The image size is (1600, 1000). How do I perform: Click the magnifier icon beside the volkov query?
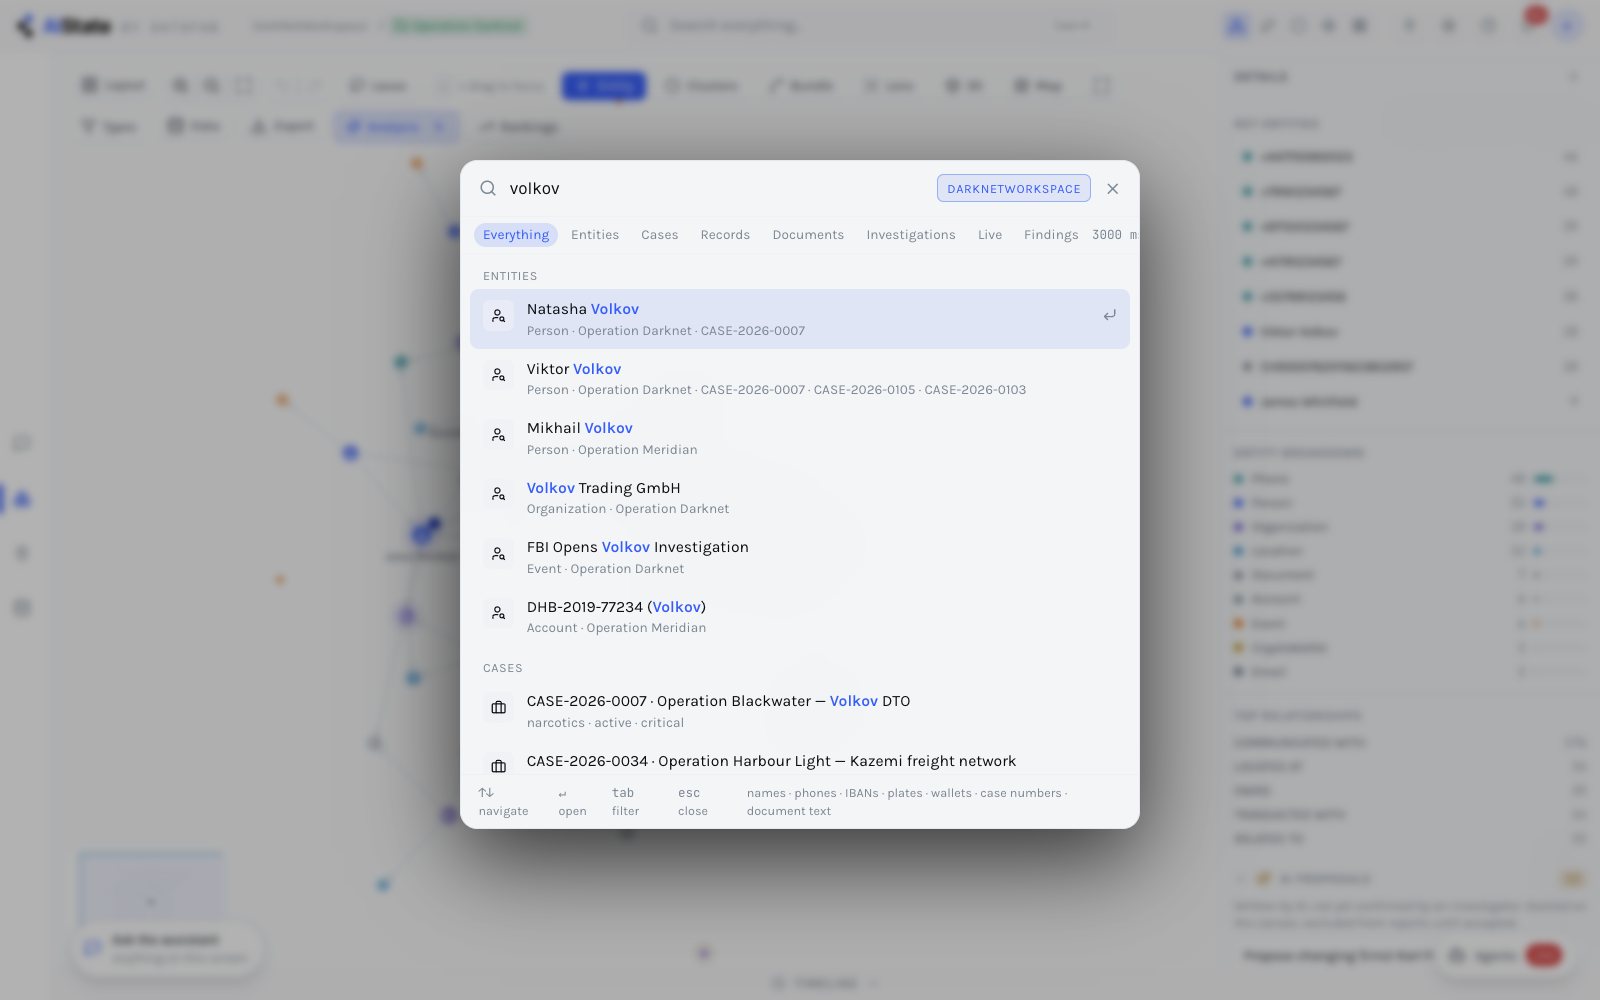coord(488,188)
